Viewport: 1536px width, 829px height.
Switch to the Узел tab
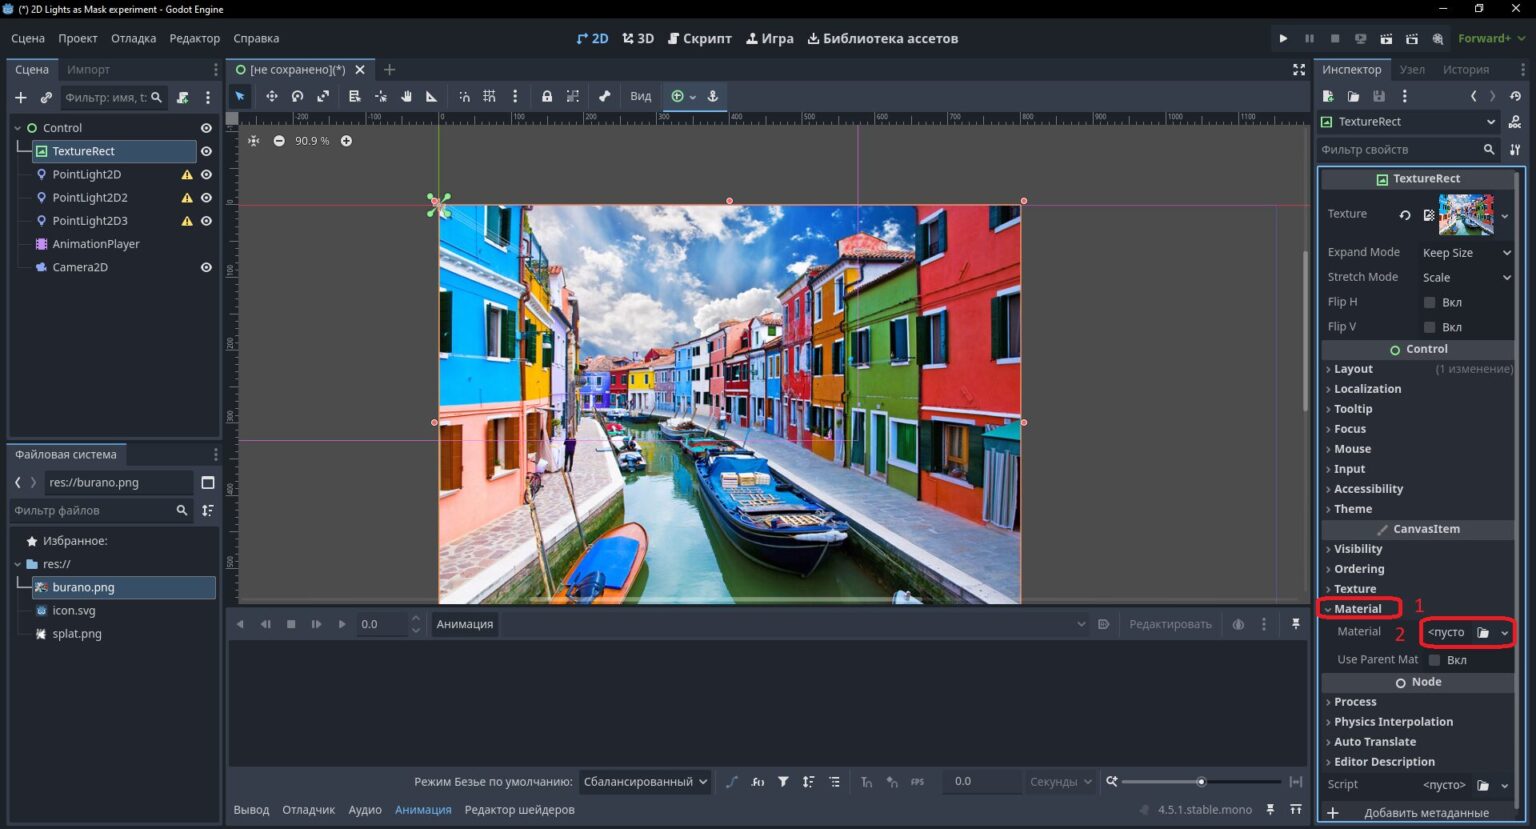tap(1412, 69)
